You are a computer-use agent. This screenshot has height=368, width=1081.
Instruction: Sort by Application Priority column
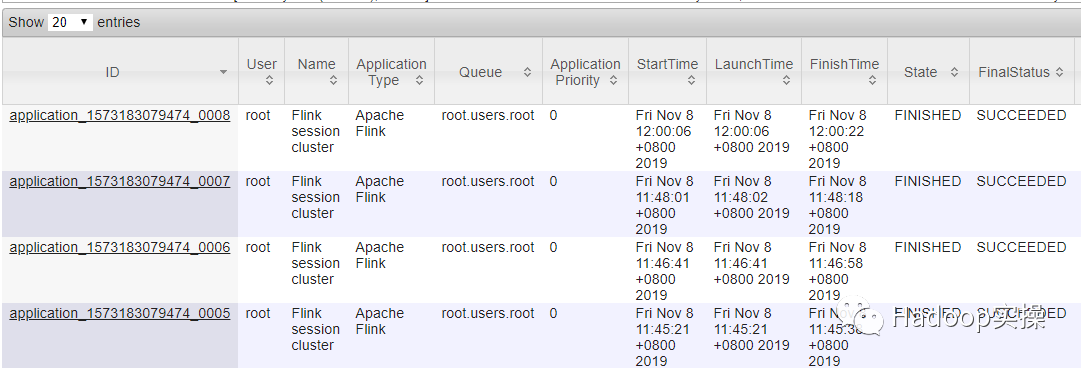(x=585, y=72)
